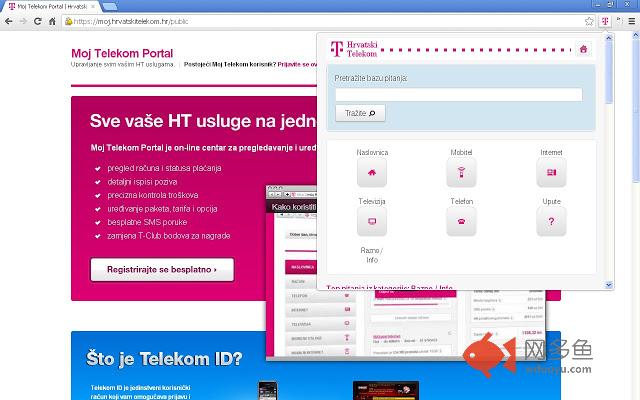Click the browser forward arrow

coord(23,21)
